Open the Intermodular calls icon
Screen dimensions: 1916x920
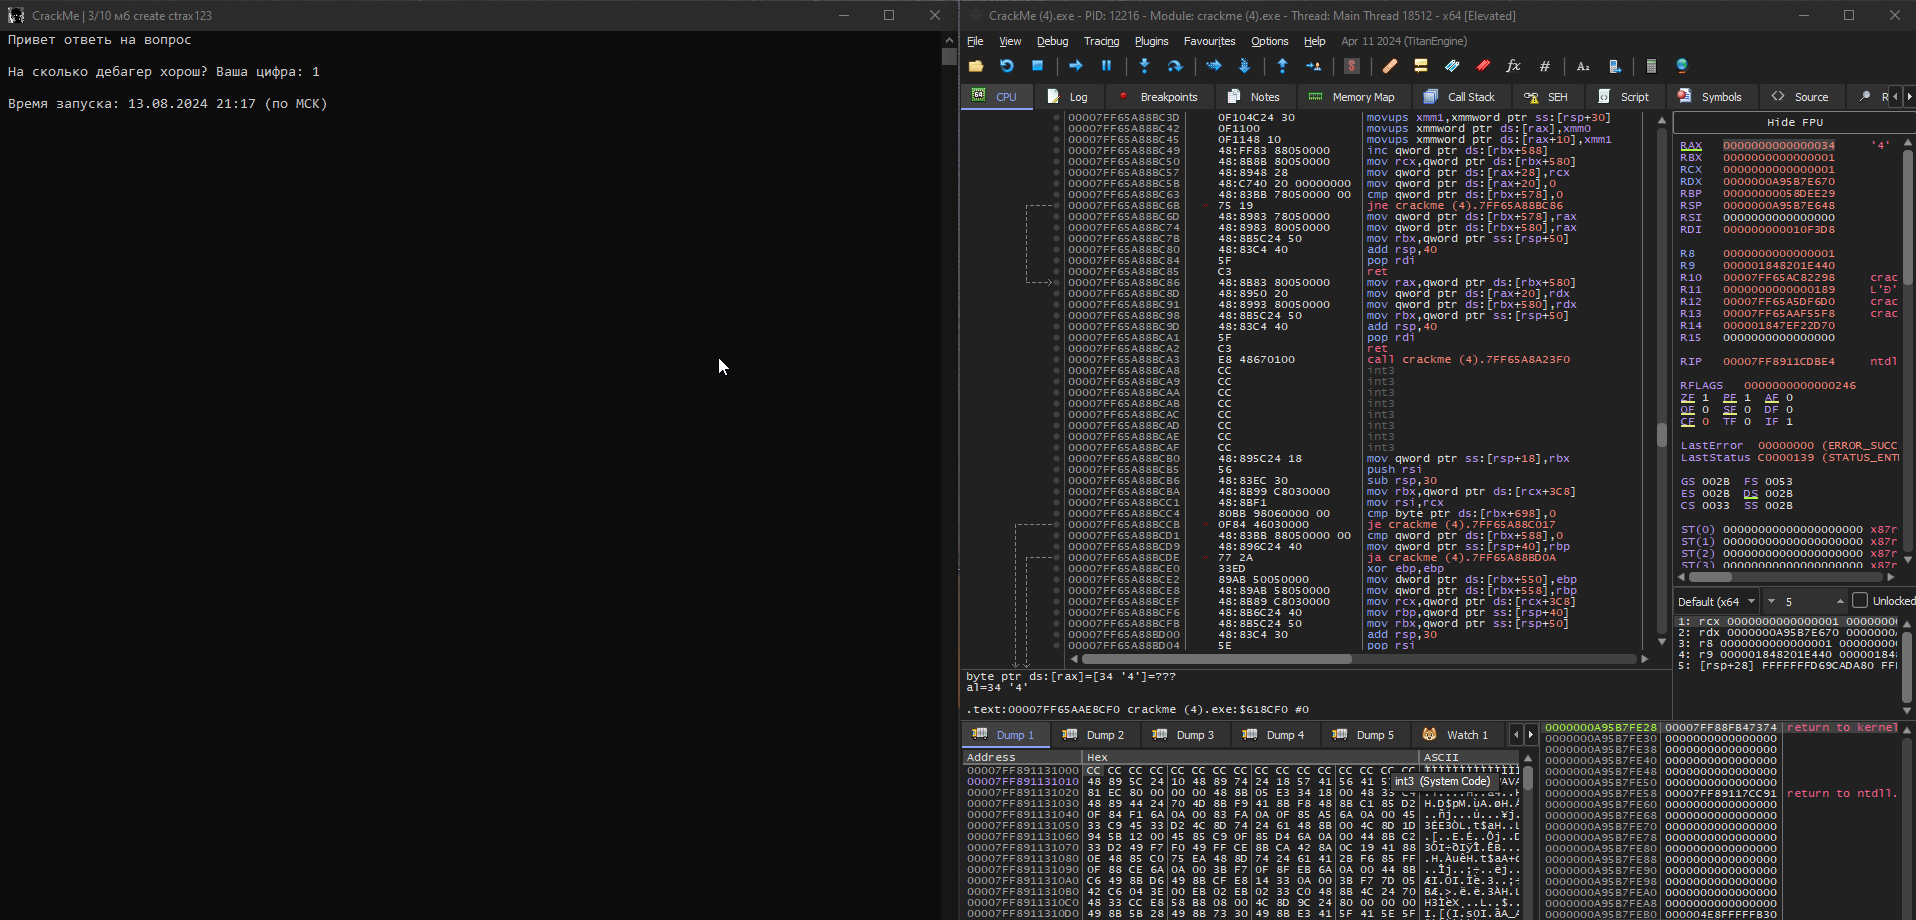1614,66
